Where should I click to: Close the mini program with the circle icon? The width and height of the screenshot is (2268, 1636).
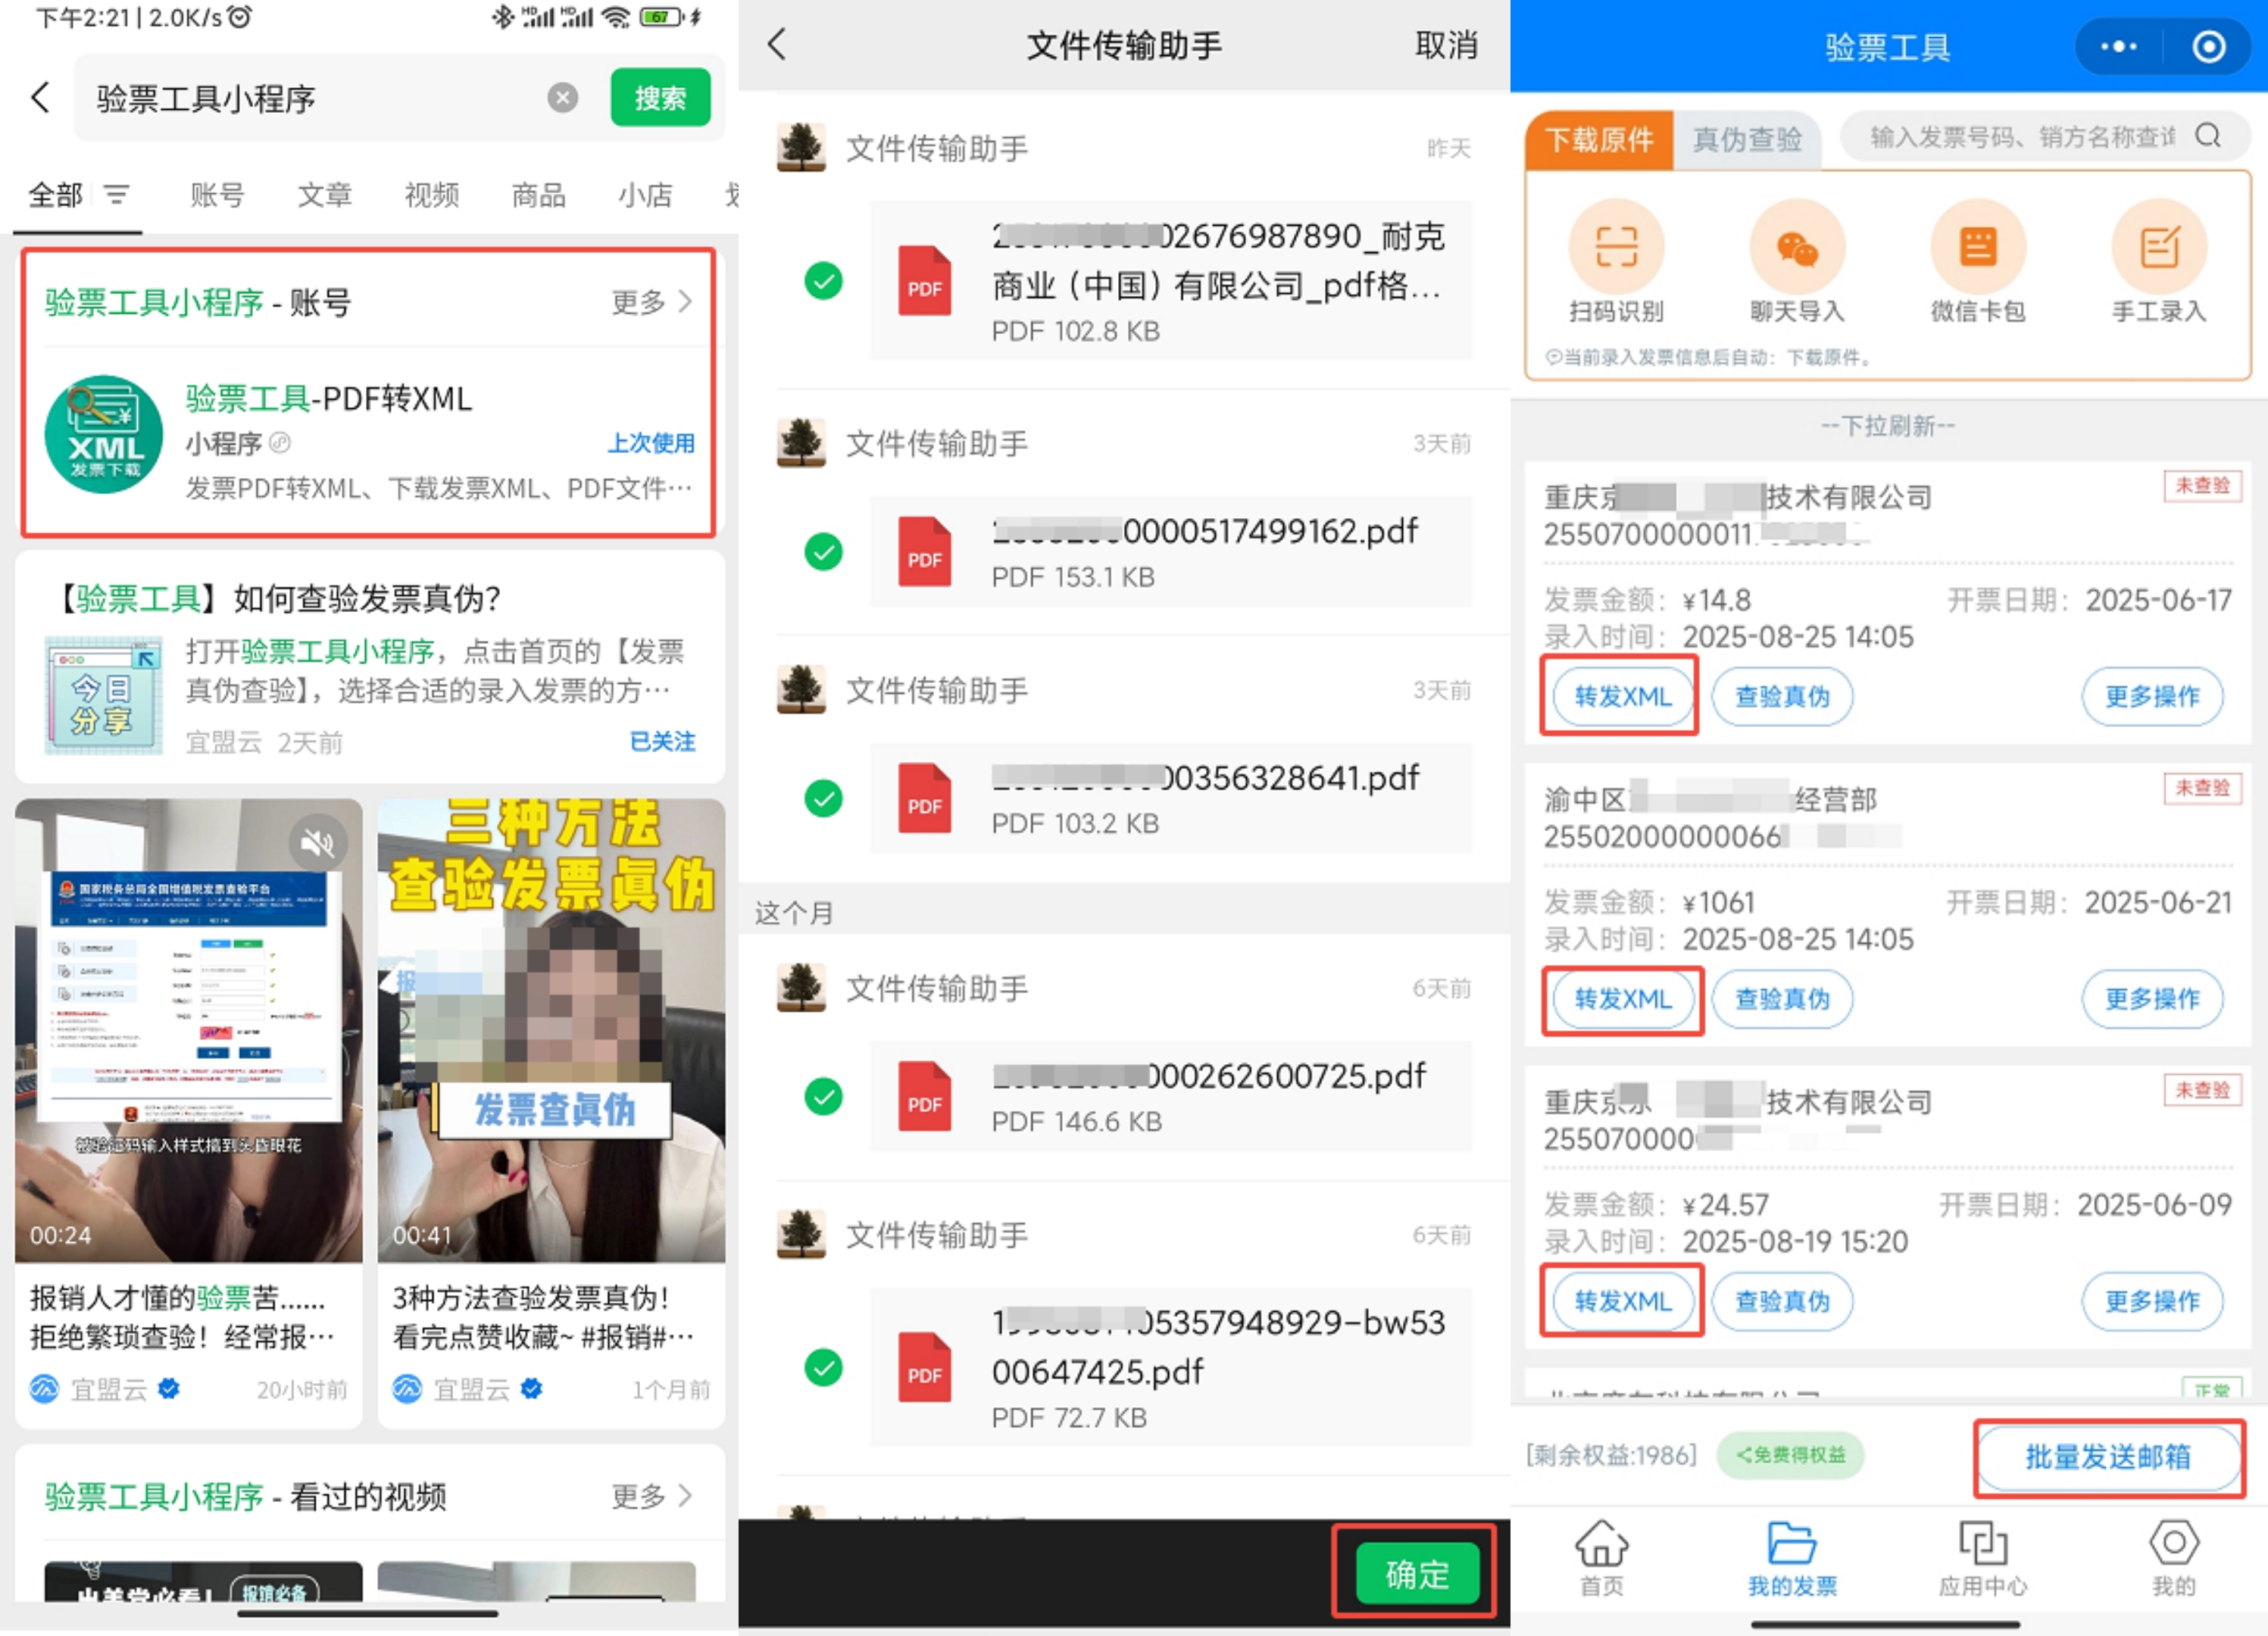coord(2209,46)
